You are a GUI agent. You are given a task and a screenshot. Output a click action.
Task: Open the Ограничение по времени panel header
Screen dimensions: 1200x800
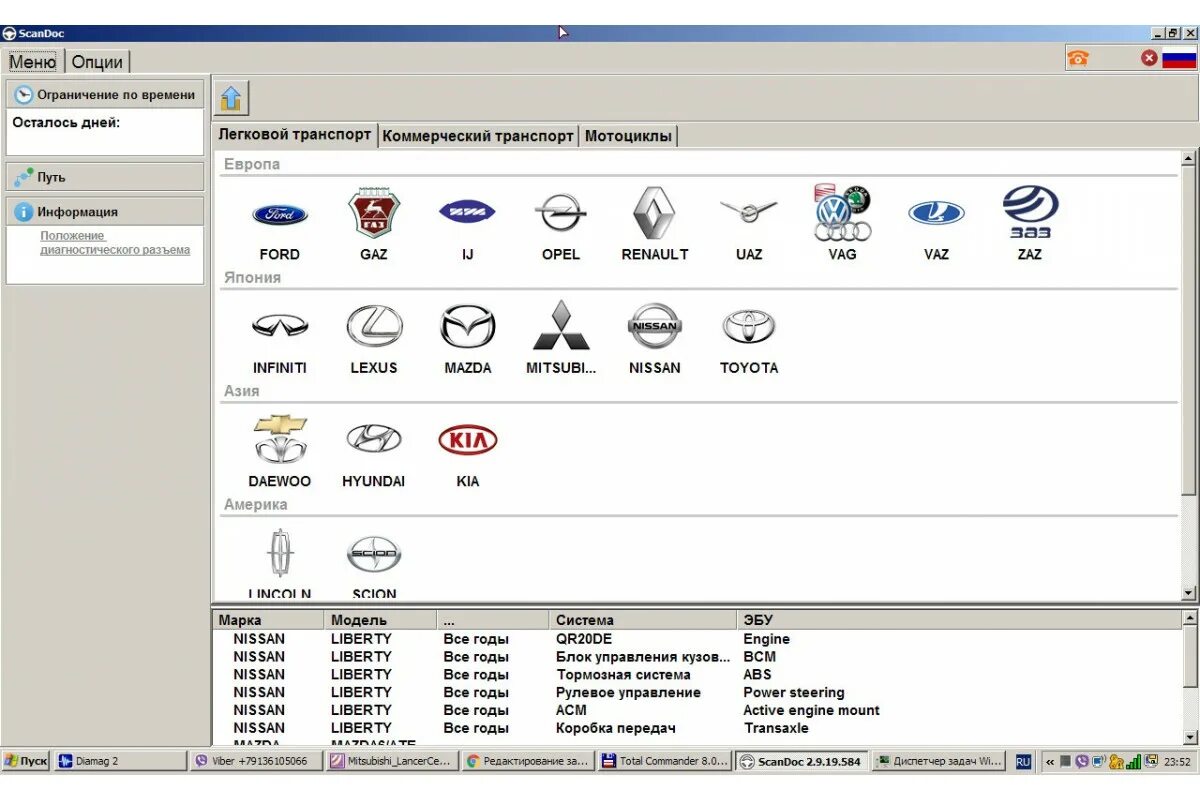coord(105,95)
